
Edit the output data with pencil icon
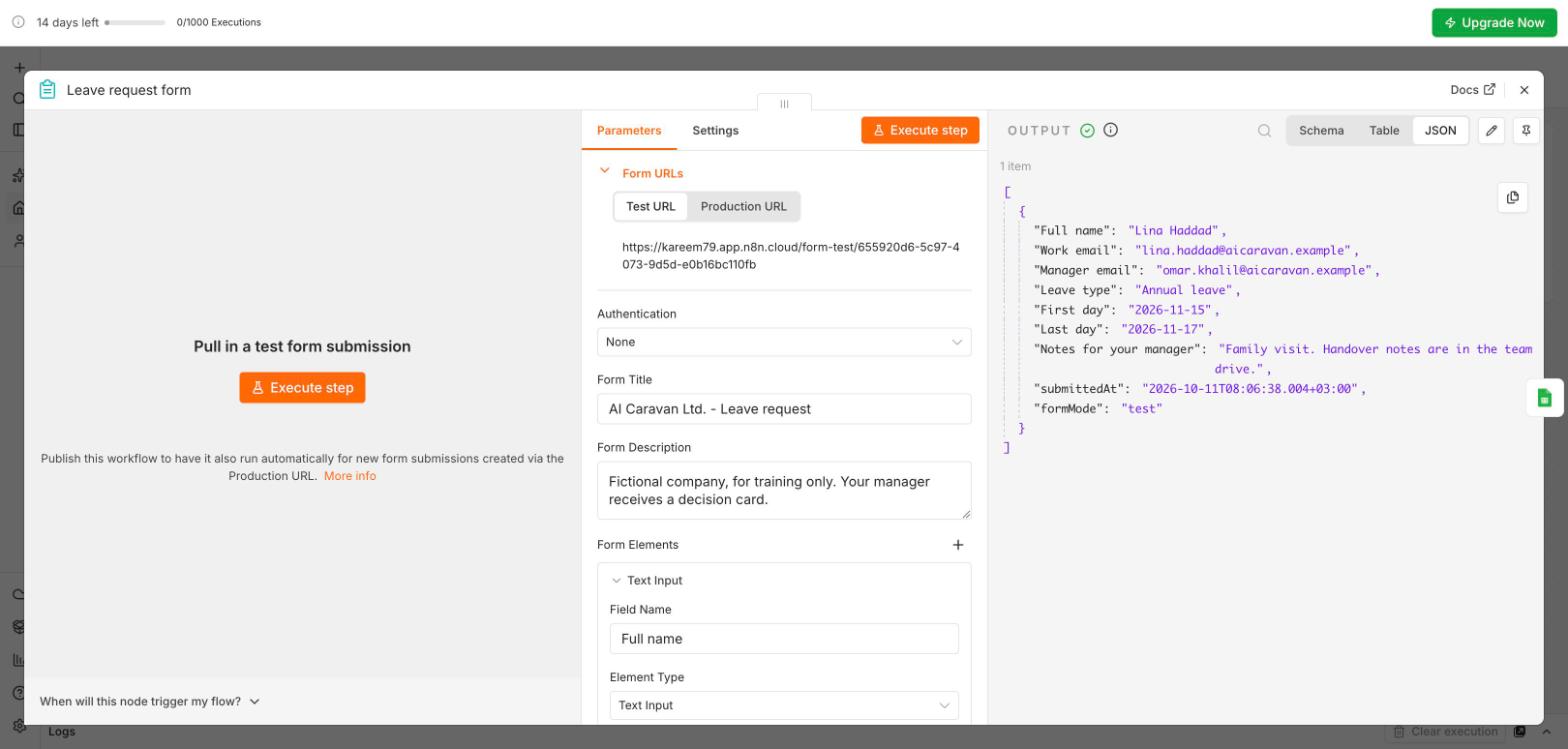tap(1491, 130)
